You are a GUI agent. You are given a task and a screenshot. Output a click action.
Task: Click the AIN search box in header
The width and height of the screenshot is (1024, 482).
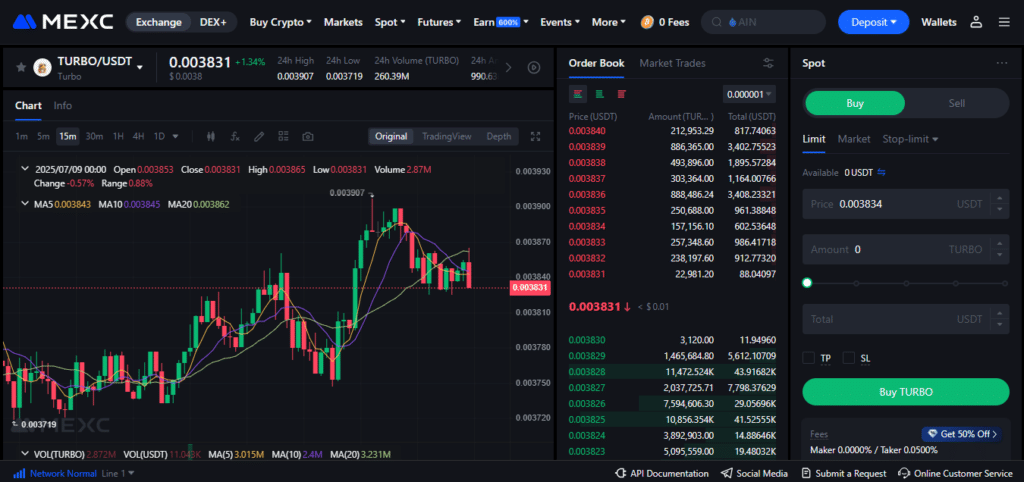coord(762,22)
